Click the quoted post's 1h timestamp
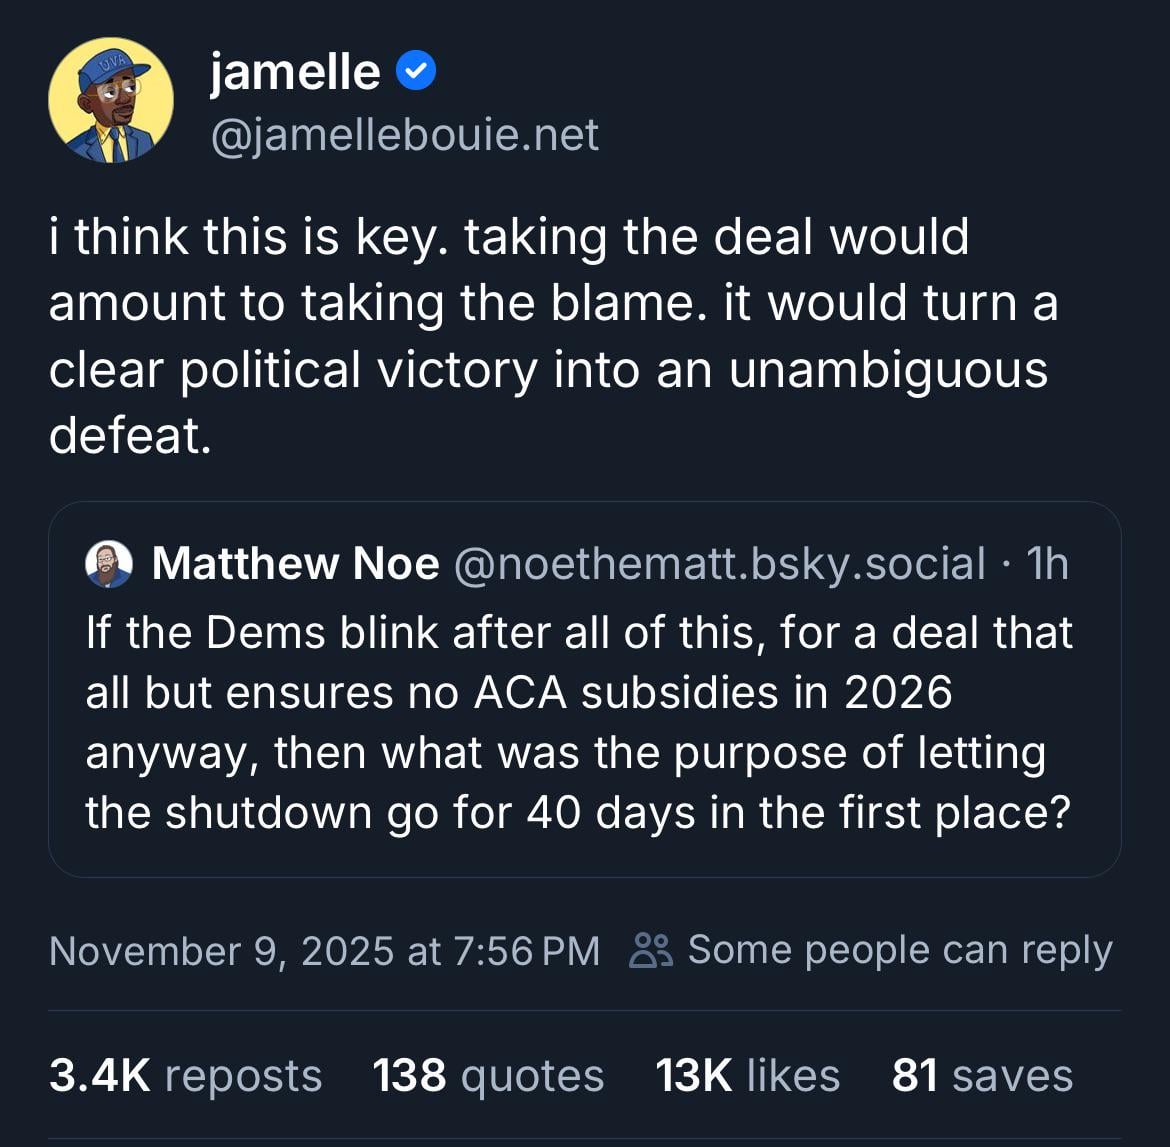Screen dimensions: 1170x1147 tap(1047, 564)
